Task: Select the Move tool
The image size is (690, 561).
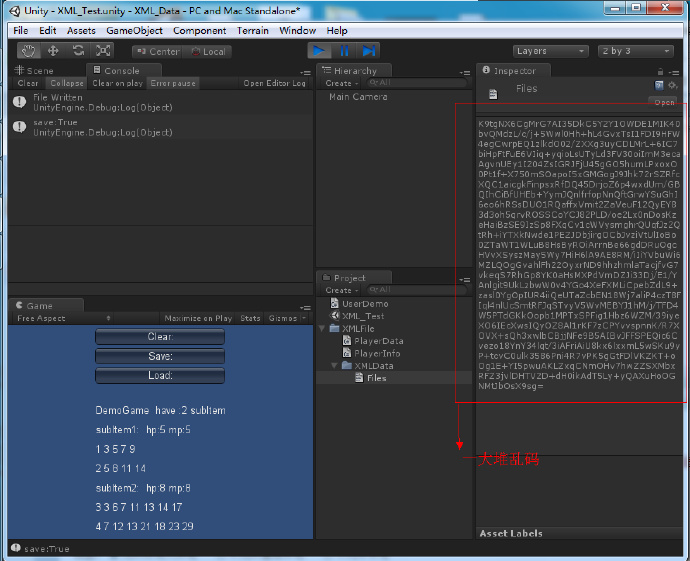Action: pyautogui.click(x=53, y=51)
